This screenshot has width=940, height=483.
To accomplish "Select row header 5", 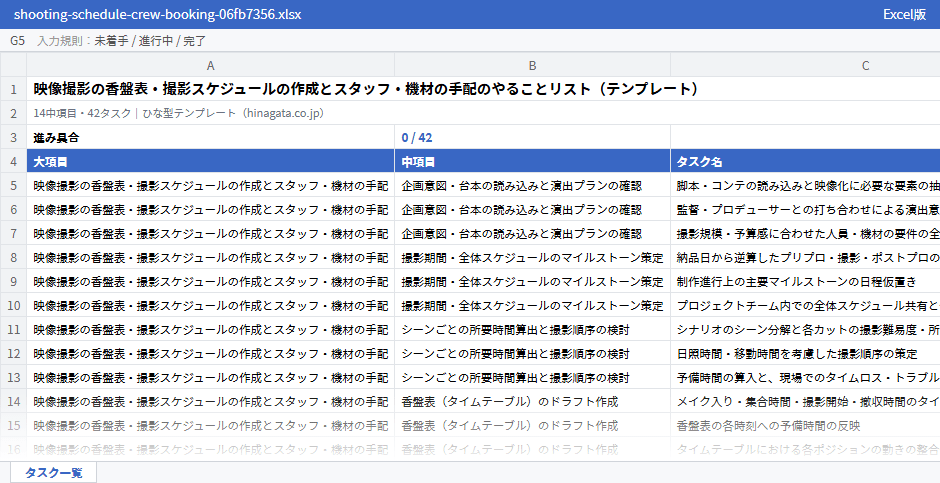I will point(13,186).
